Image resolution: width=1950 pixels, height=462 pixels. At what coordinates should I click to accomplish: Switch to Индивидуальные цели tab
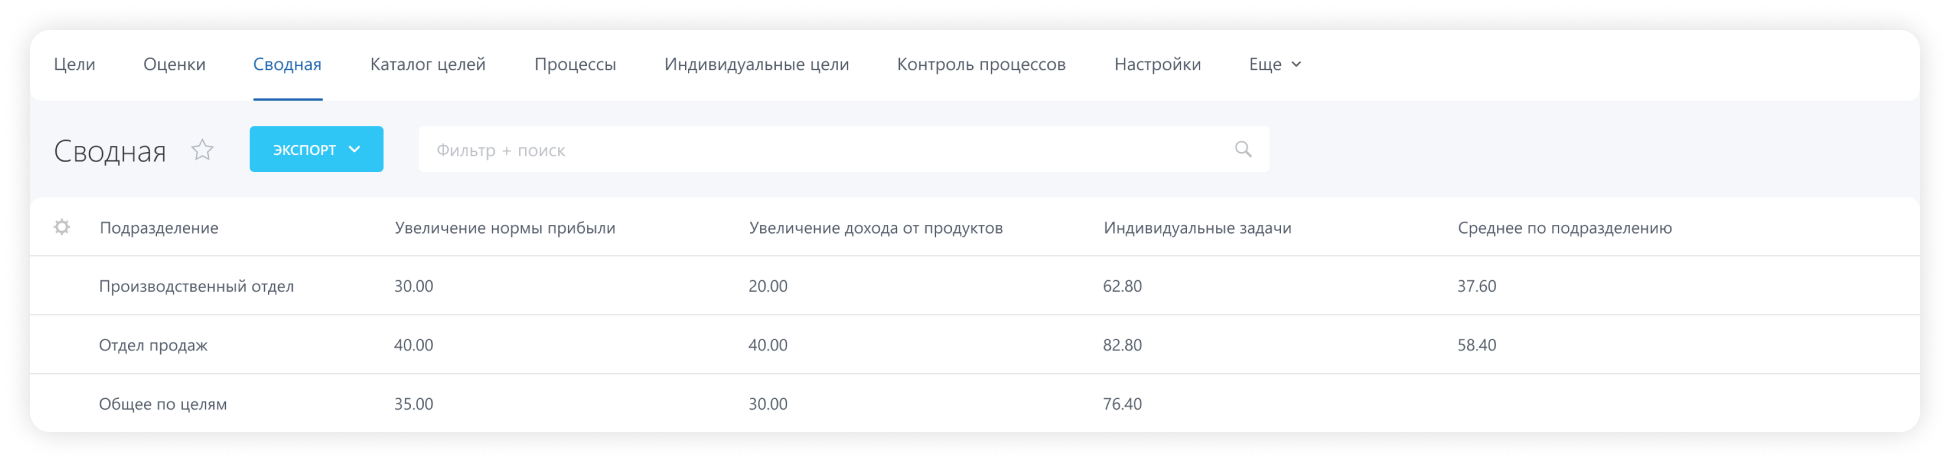(x=756, y=64)
